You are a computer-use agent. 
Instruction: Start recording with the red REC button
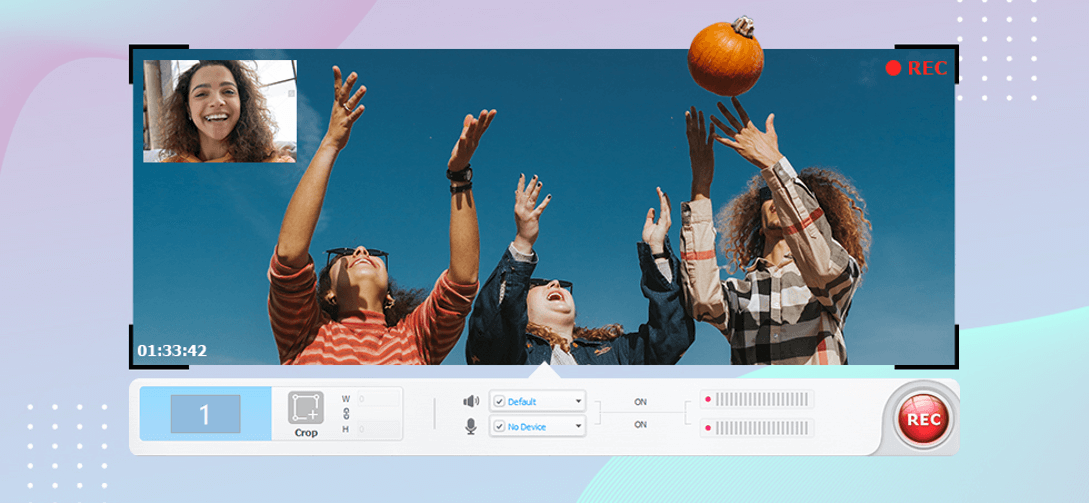point(924,420)
